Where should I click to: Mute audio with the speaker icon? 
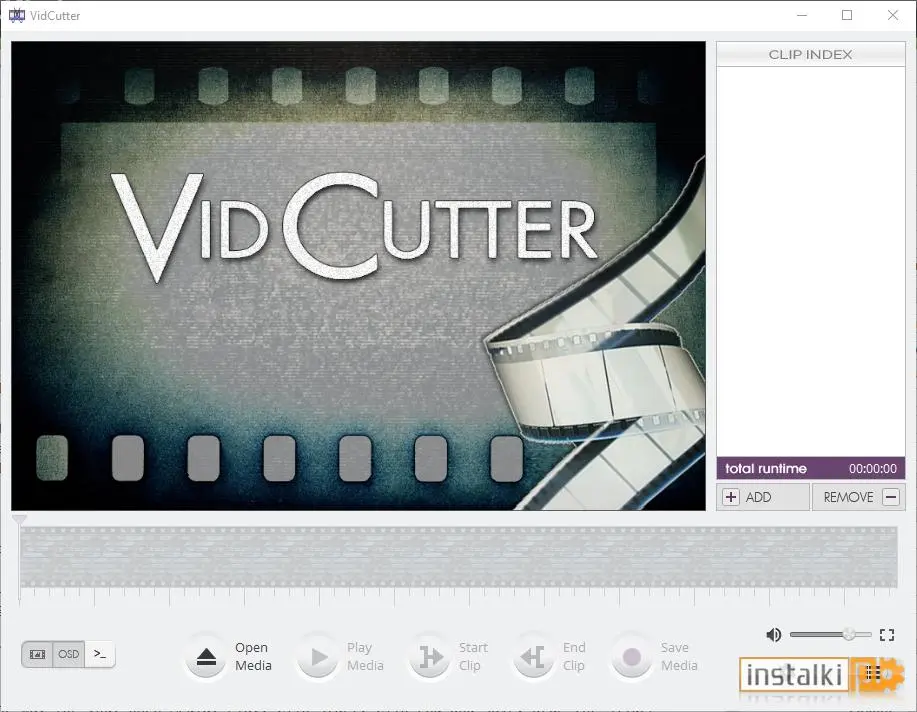click(774, 635)
